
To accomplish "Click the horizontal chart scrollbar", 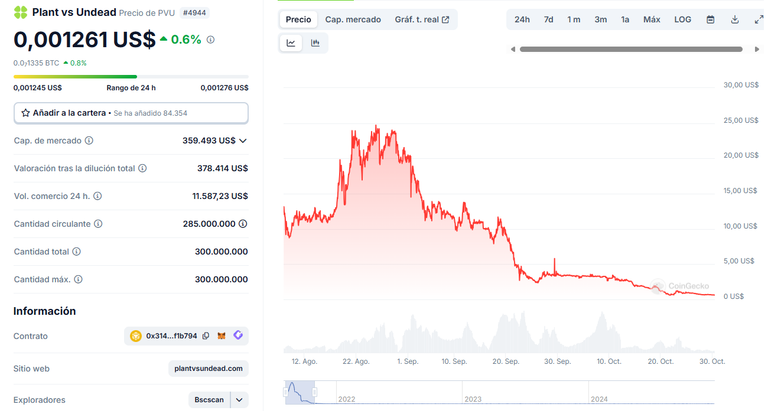I will [631, 49].
